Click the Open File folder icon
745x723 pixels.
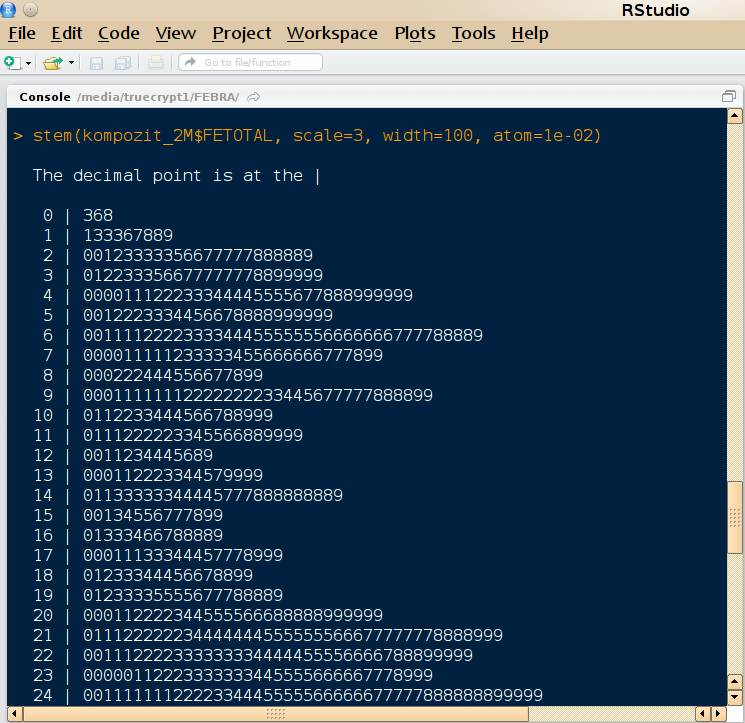pyautogui.click(x=53, y=63)
